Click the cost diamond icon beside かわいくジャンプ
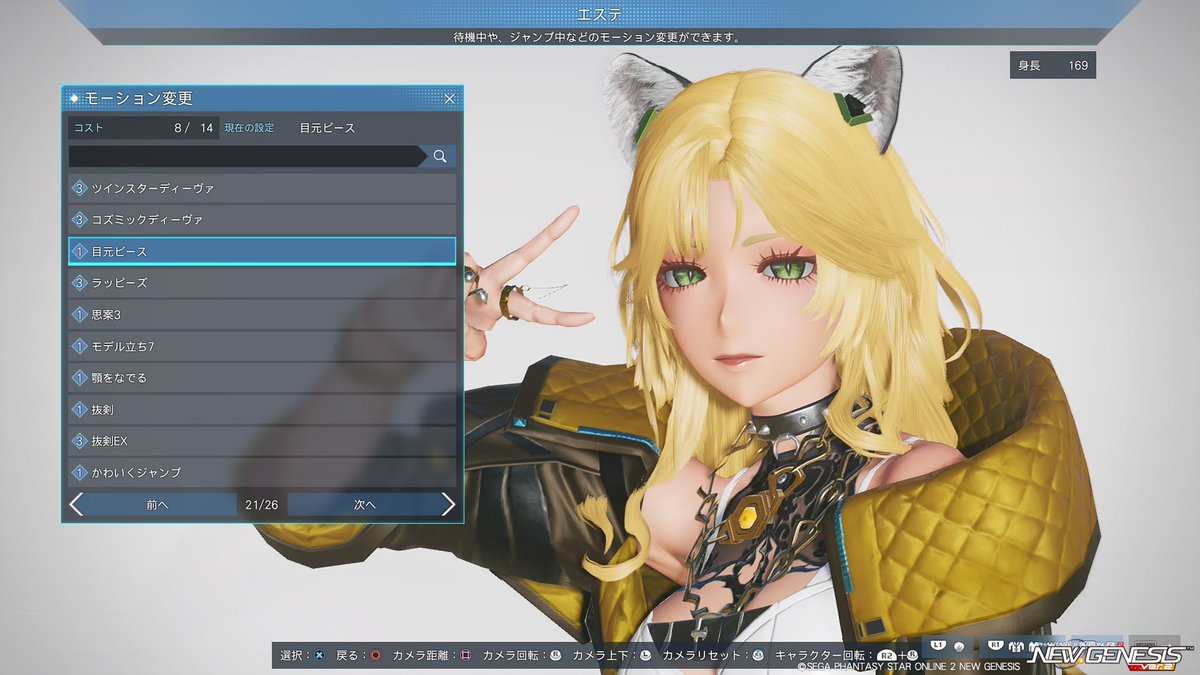The height and width of the screenshot is (675, 1200). coord(80,472)
